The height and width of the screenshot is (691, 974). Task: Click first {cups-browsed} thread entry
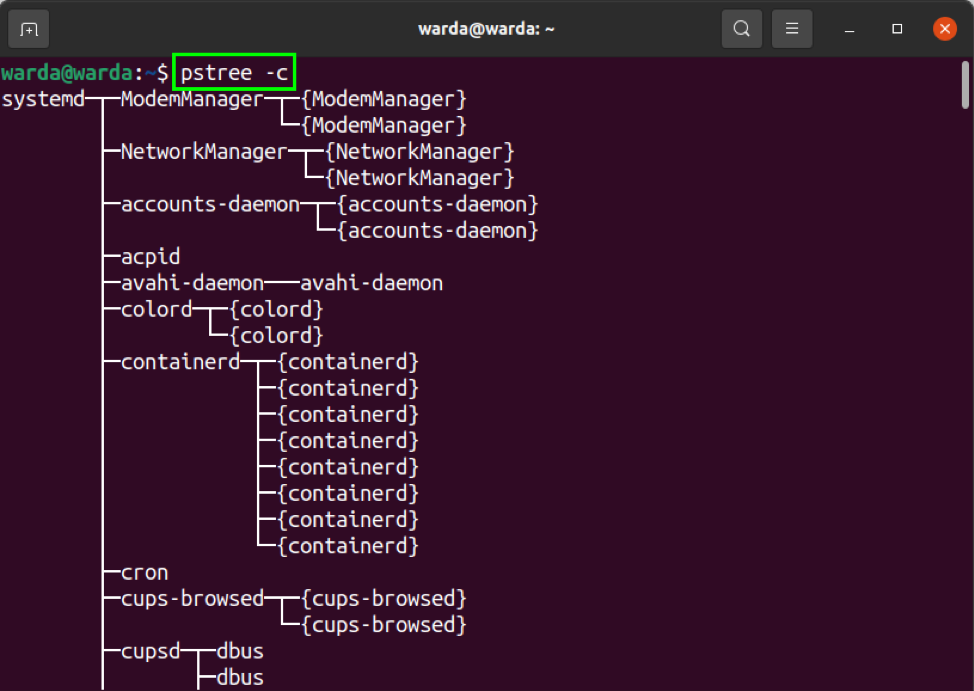pyautogui.click(x=383, y=599)
